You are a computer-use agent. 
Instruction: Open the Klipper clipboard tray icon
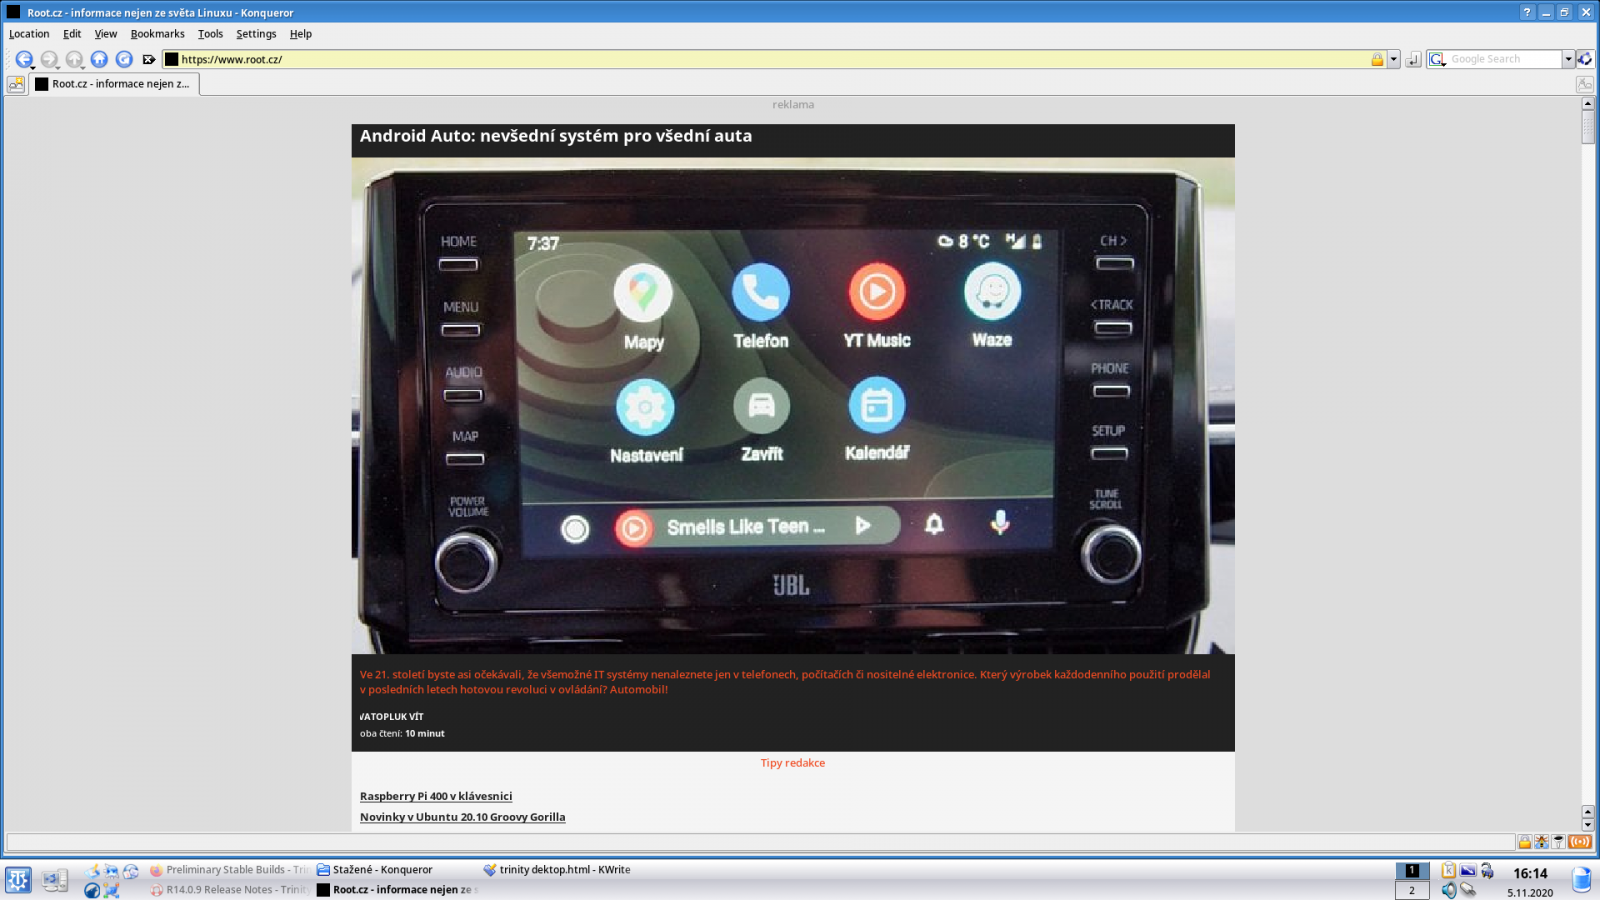1448,870
